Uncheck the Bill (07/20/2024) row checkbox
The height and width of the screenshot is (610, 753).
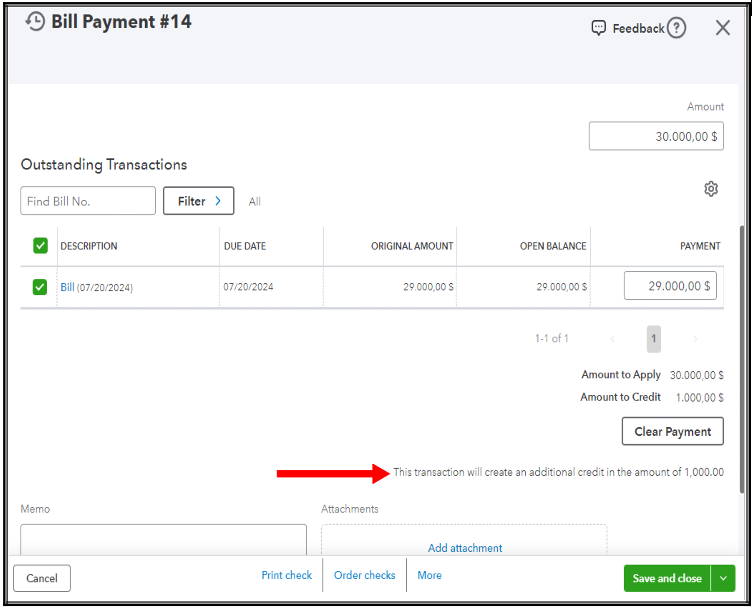(x=40, y=287)
